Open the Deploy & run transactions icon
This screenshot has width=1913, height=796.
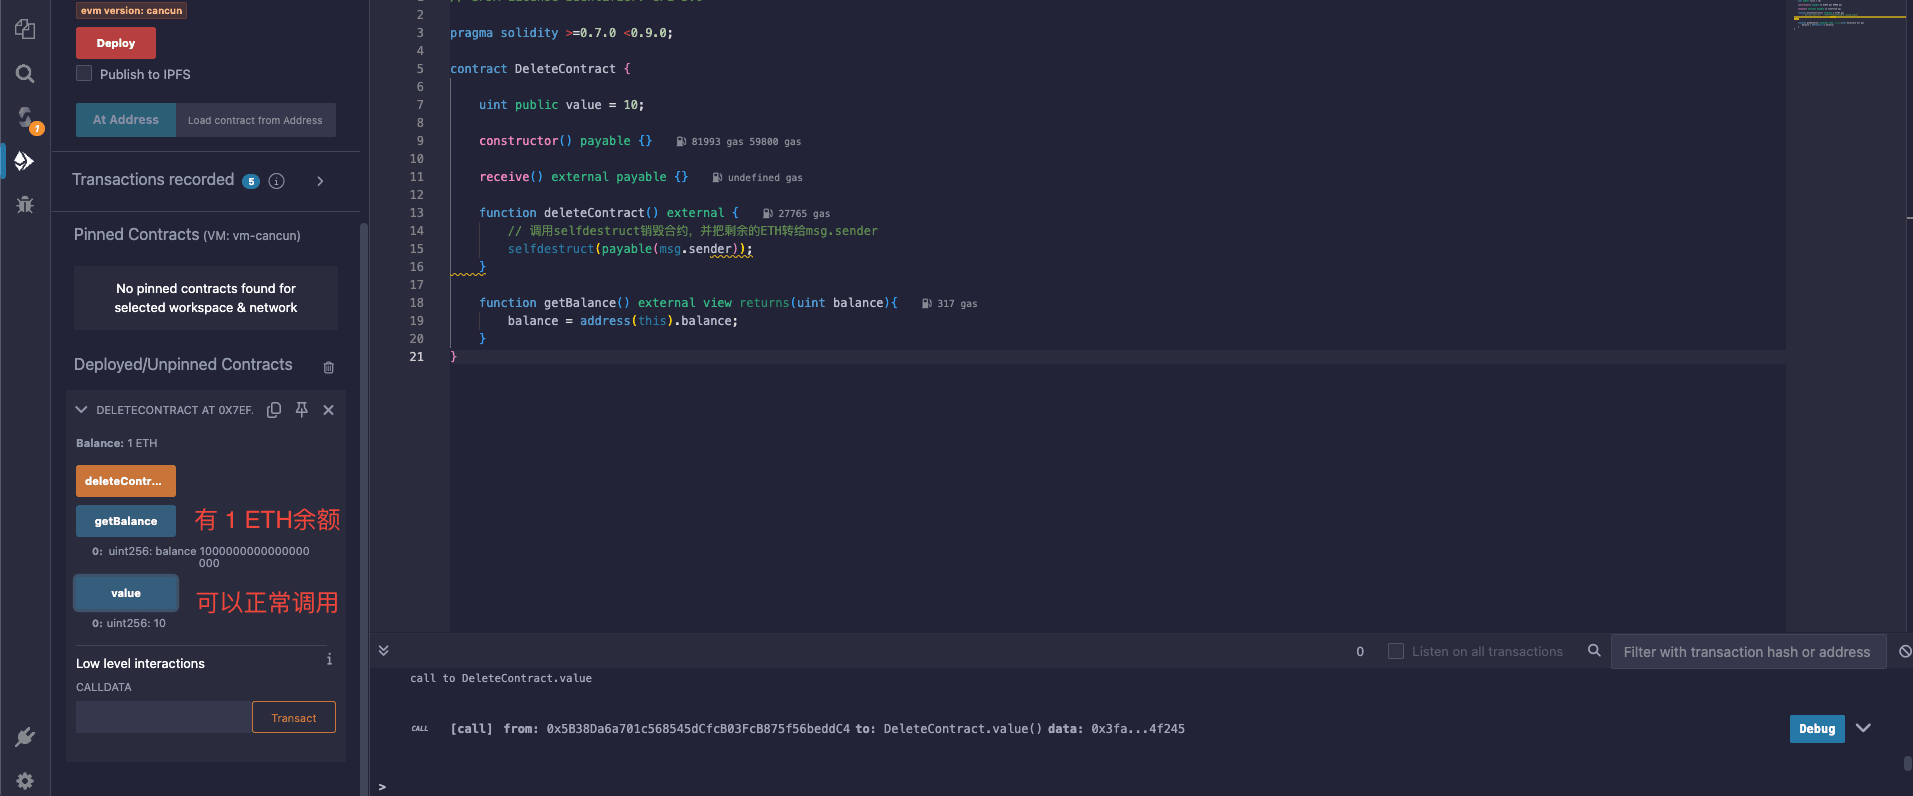click(25, 161)
